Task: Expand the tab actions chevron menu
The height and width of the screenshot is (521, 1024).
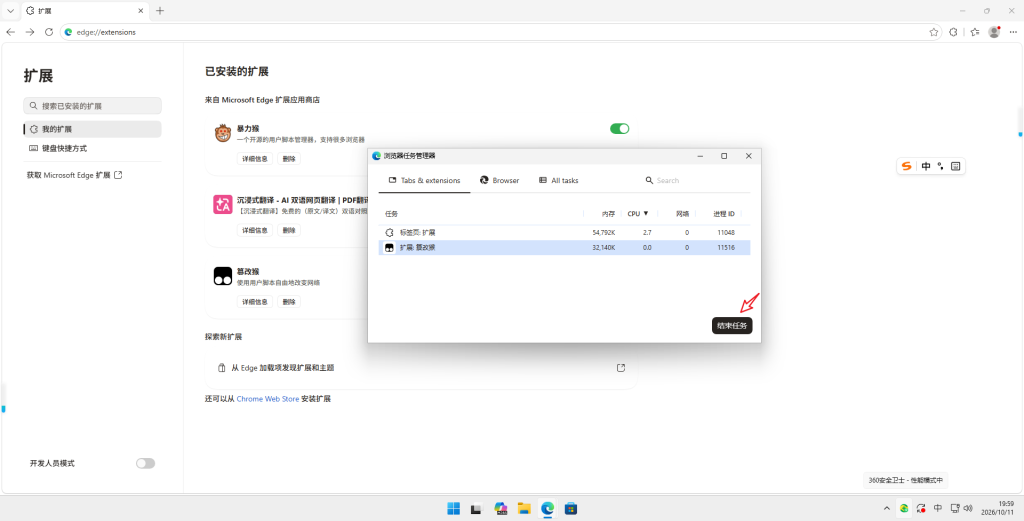Action: 10,11
